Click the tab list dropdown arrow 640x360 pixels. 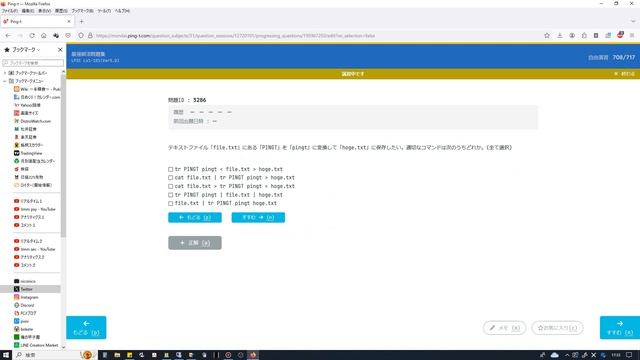click(x=633, y=21)
